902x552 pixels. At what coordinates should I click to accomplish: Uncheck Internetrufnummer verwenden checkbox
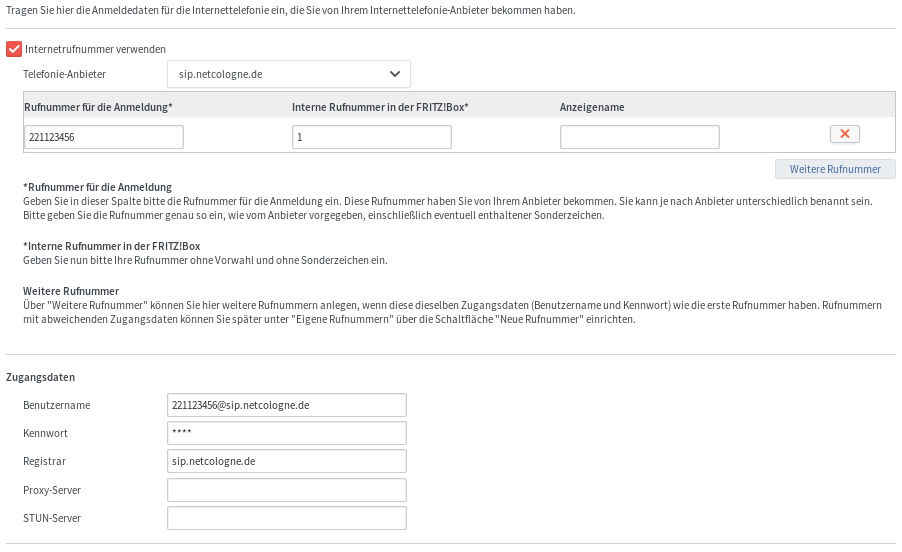coord(14,49)
